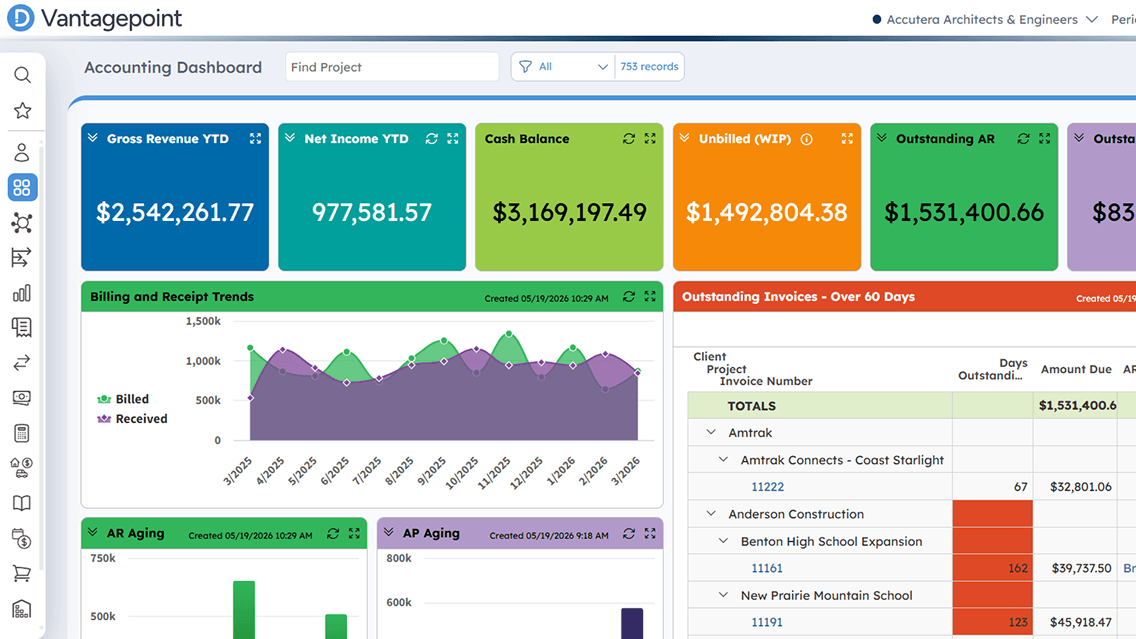Collapse the Anderson Construction client row

click(711, 514)
